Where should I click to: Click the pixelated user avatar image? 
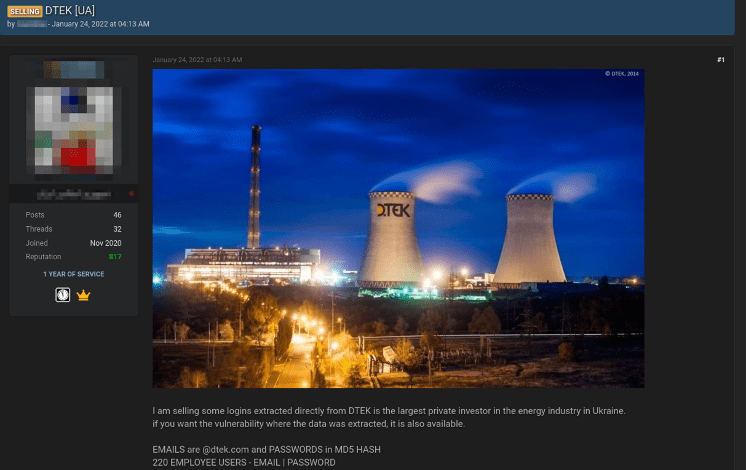pos(74,130)
